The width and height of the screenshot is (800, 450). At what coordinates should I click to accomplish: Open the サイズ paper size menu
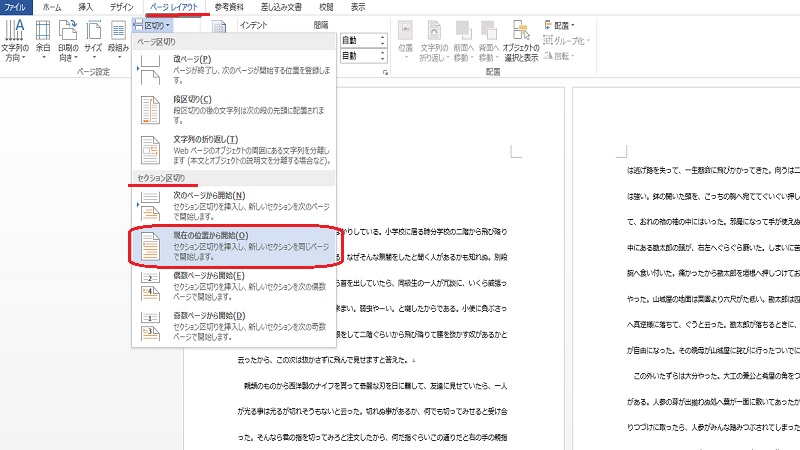pyautogui.click(x=93, y=41)
